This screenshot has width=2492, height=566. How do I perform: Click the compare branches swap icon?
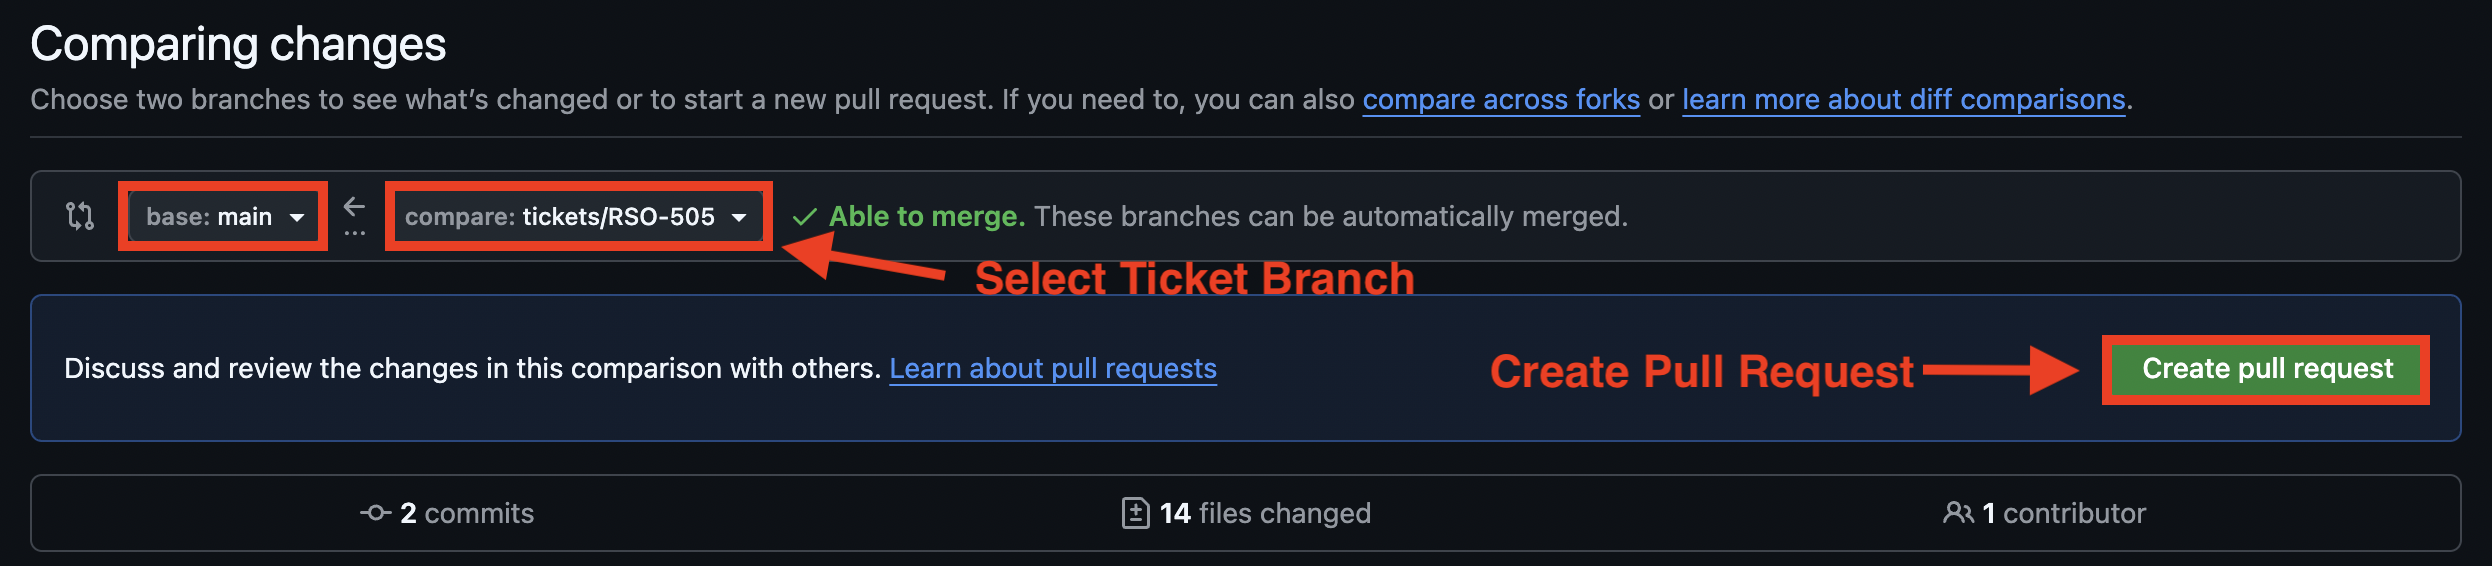[80, 216]
